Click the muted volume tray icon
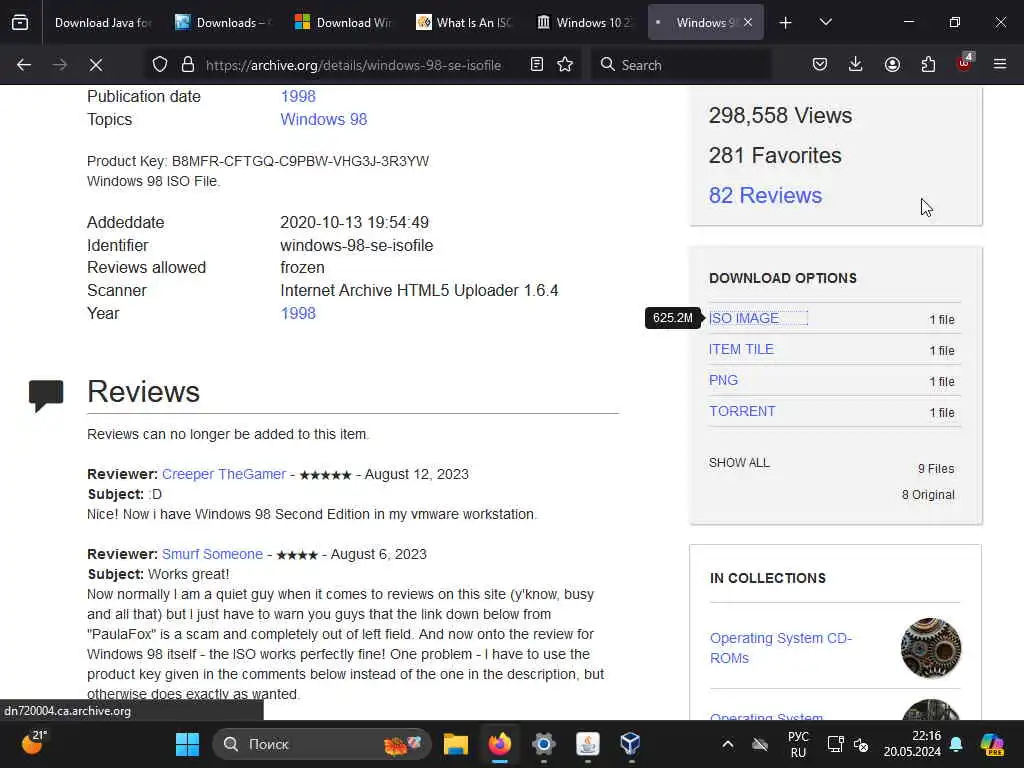Viewport: 1024px width, 768px height. (x=861, y=745)
